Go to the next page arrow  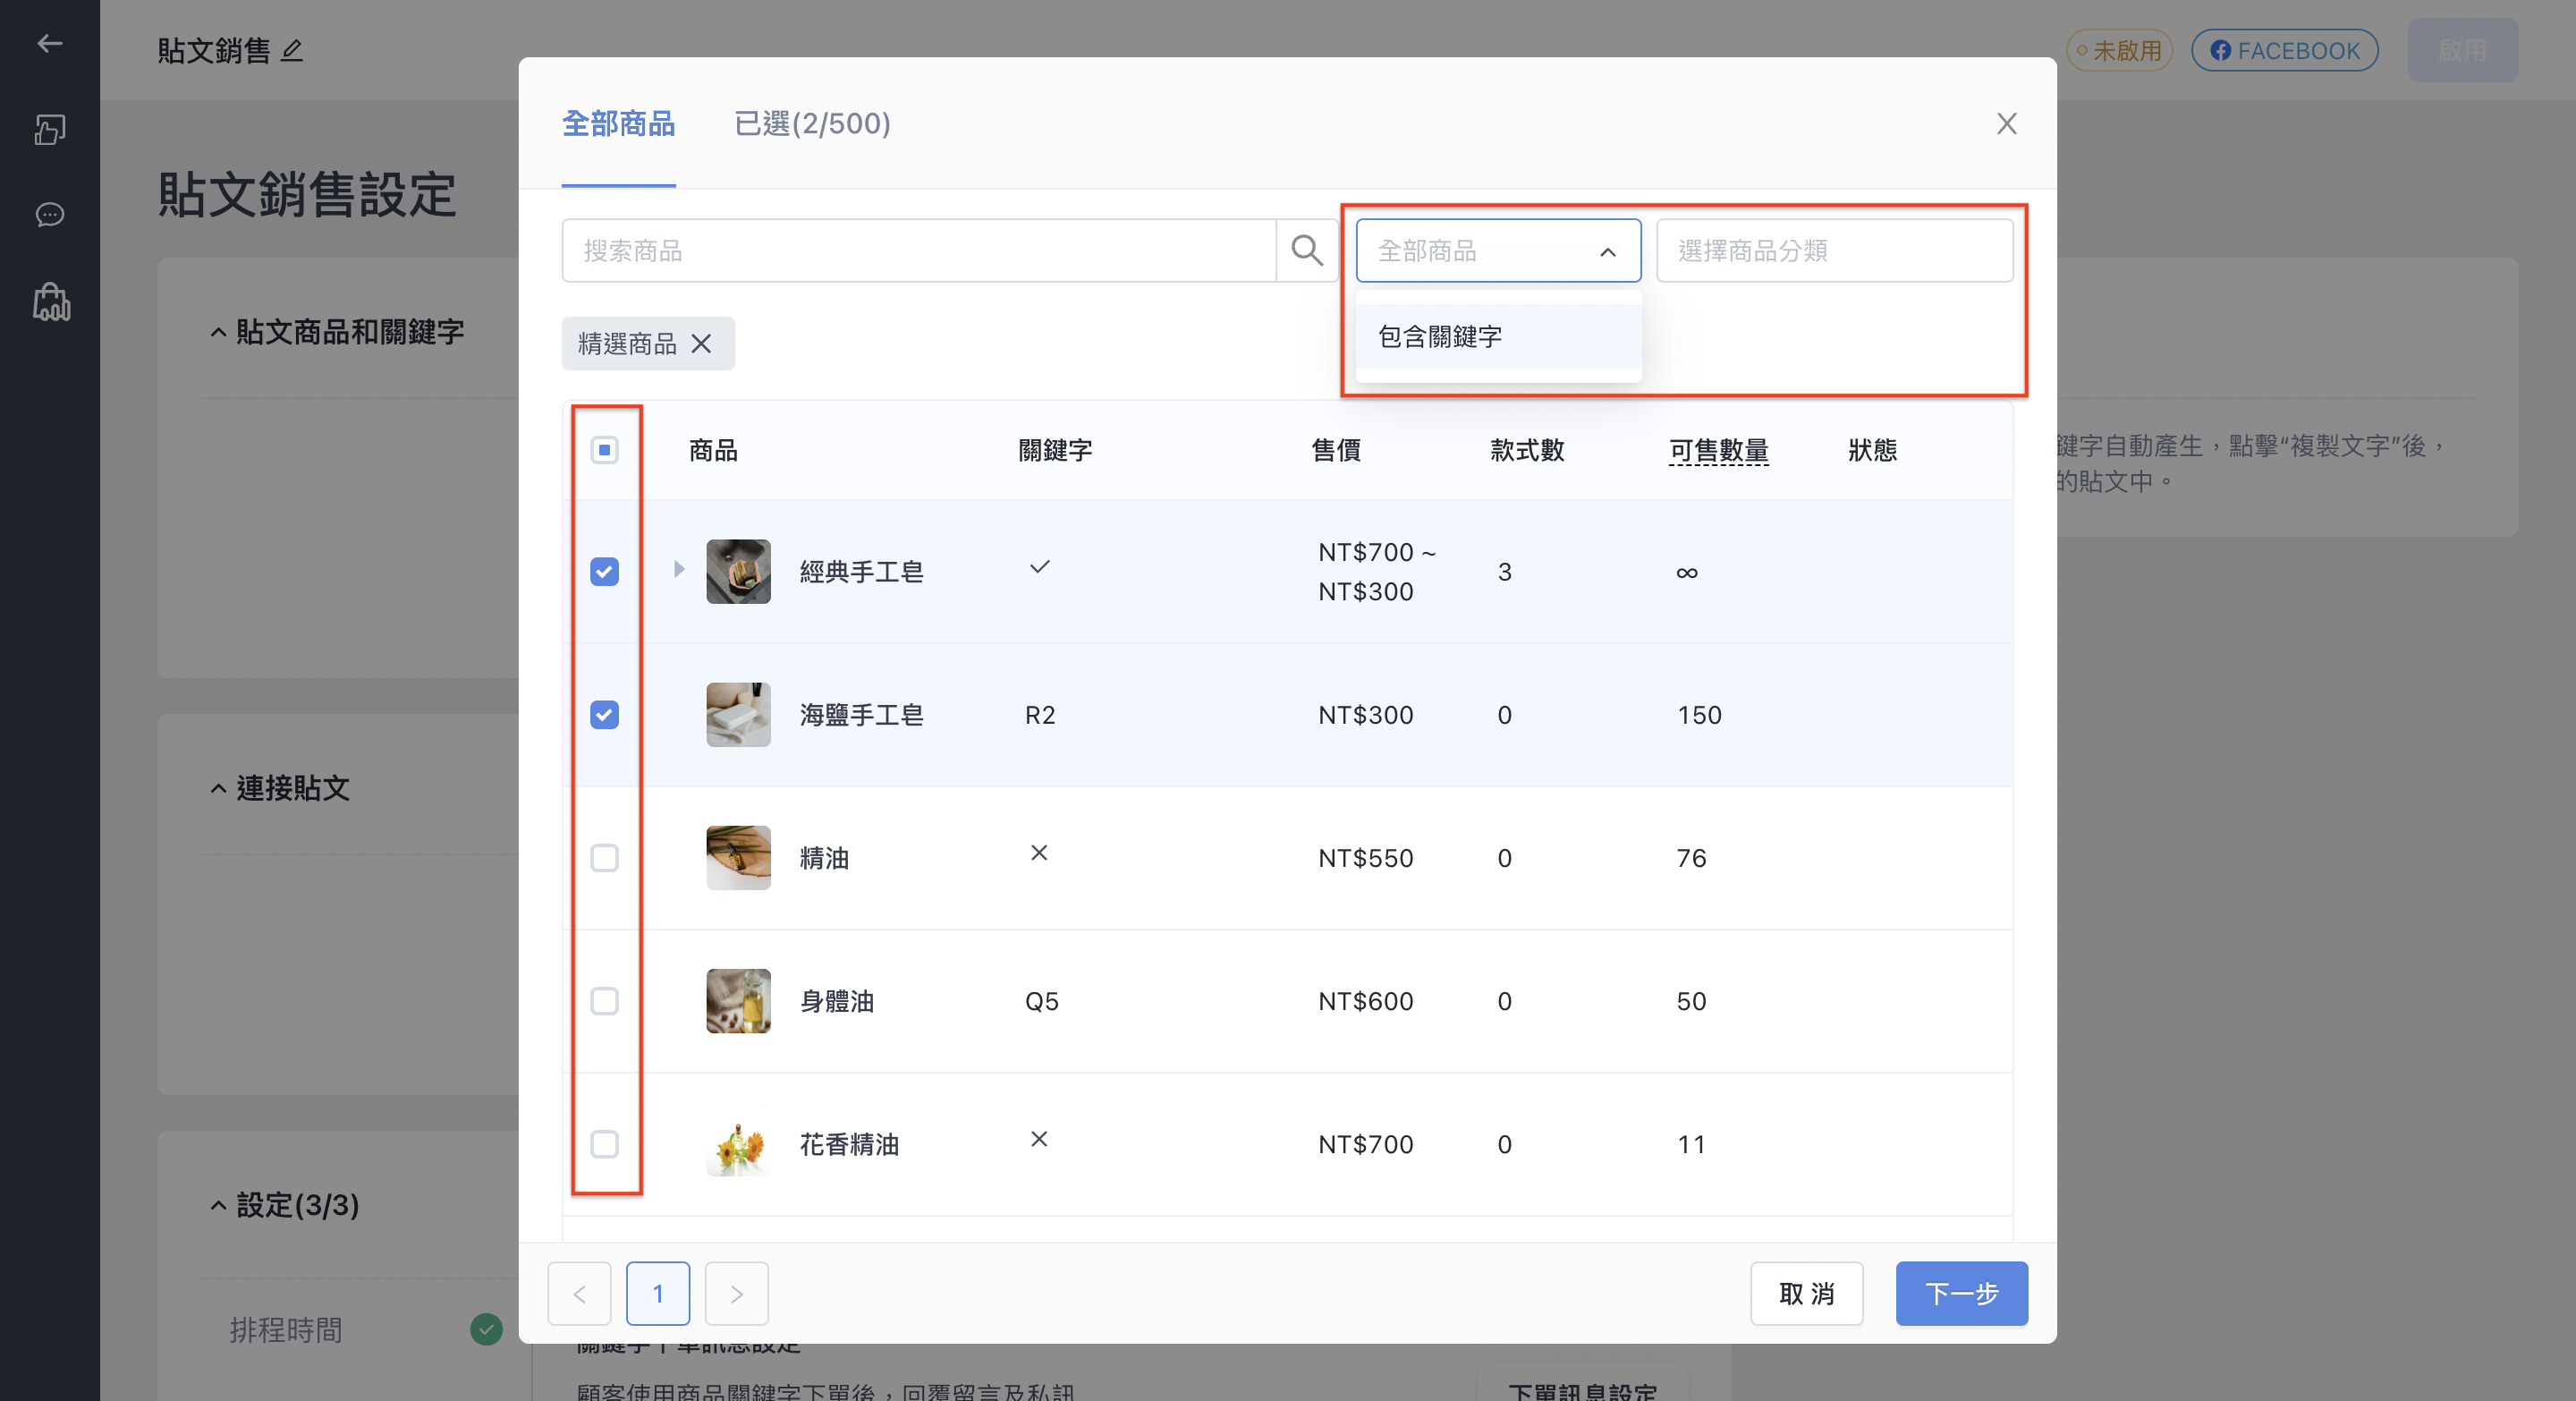pos(736,1293)
